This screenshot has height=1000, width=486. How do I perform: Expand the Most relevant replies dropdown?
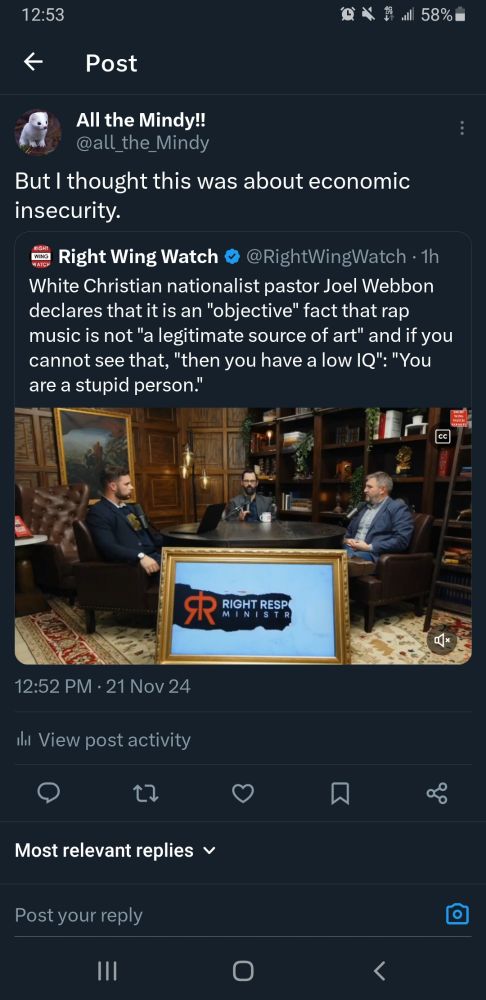(115, 850)
